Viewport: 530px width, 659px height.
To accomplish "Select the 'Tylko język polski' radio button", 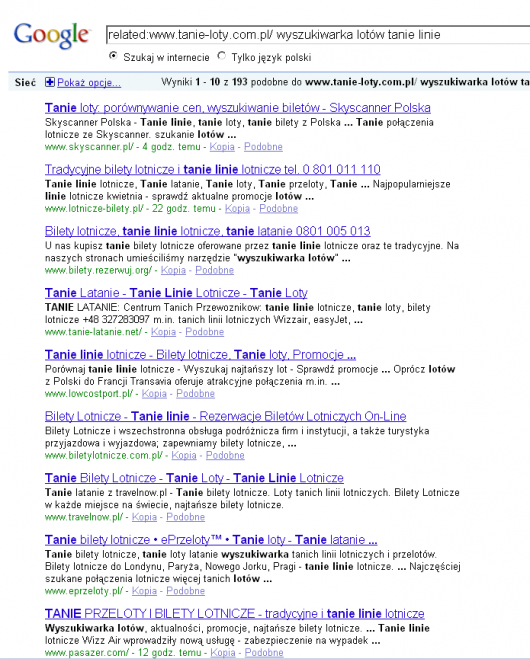I will [x=221, y=56].
